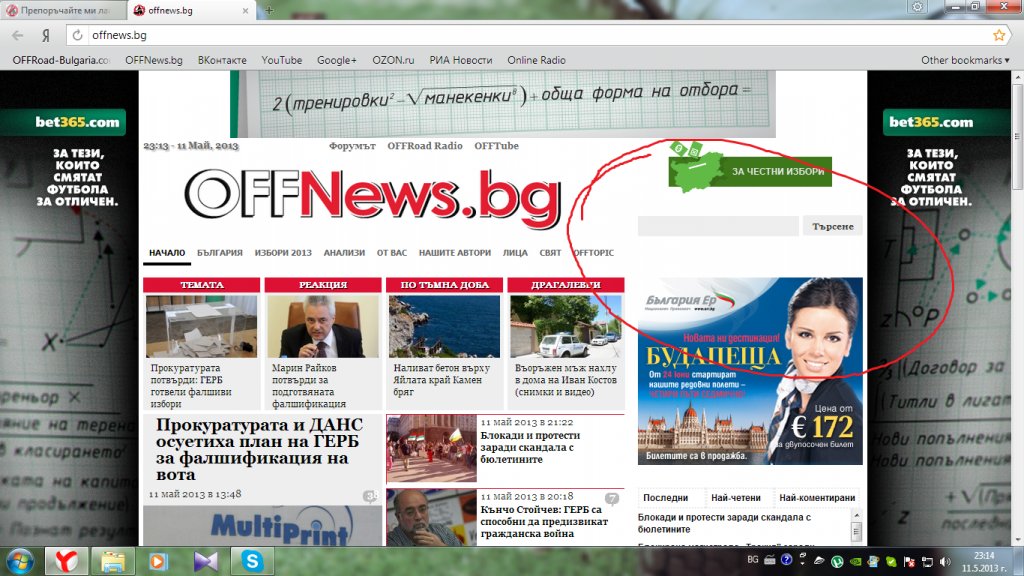Switch to the Най-коментирани tab

click(x=817, y=498)
